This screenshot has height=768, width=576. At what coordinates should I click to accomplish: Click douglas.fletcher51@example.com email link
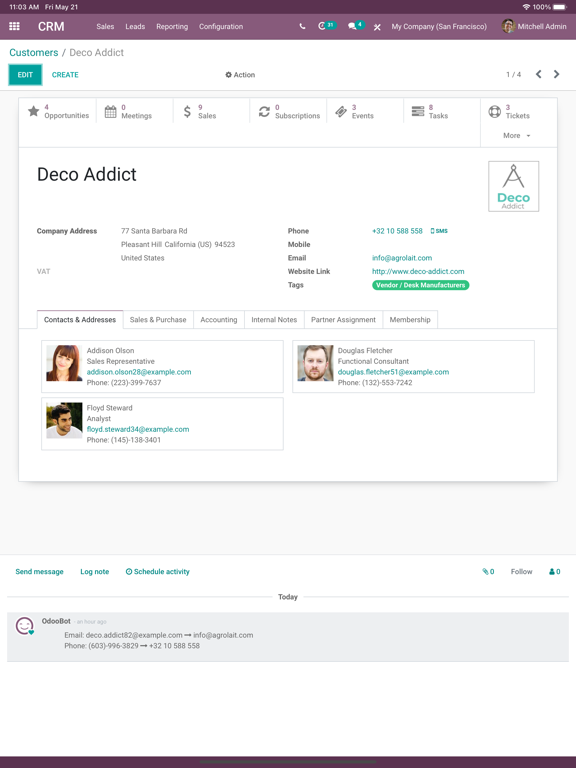pyautogui.click(x=393, y=372)
